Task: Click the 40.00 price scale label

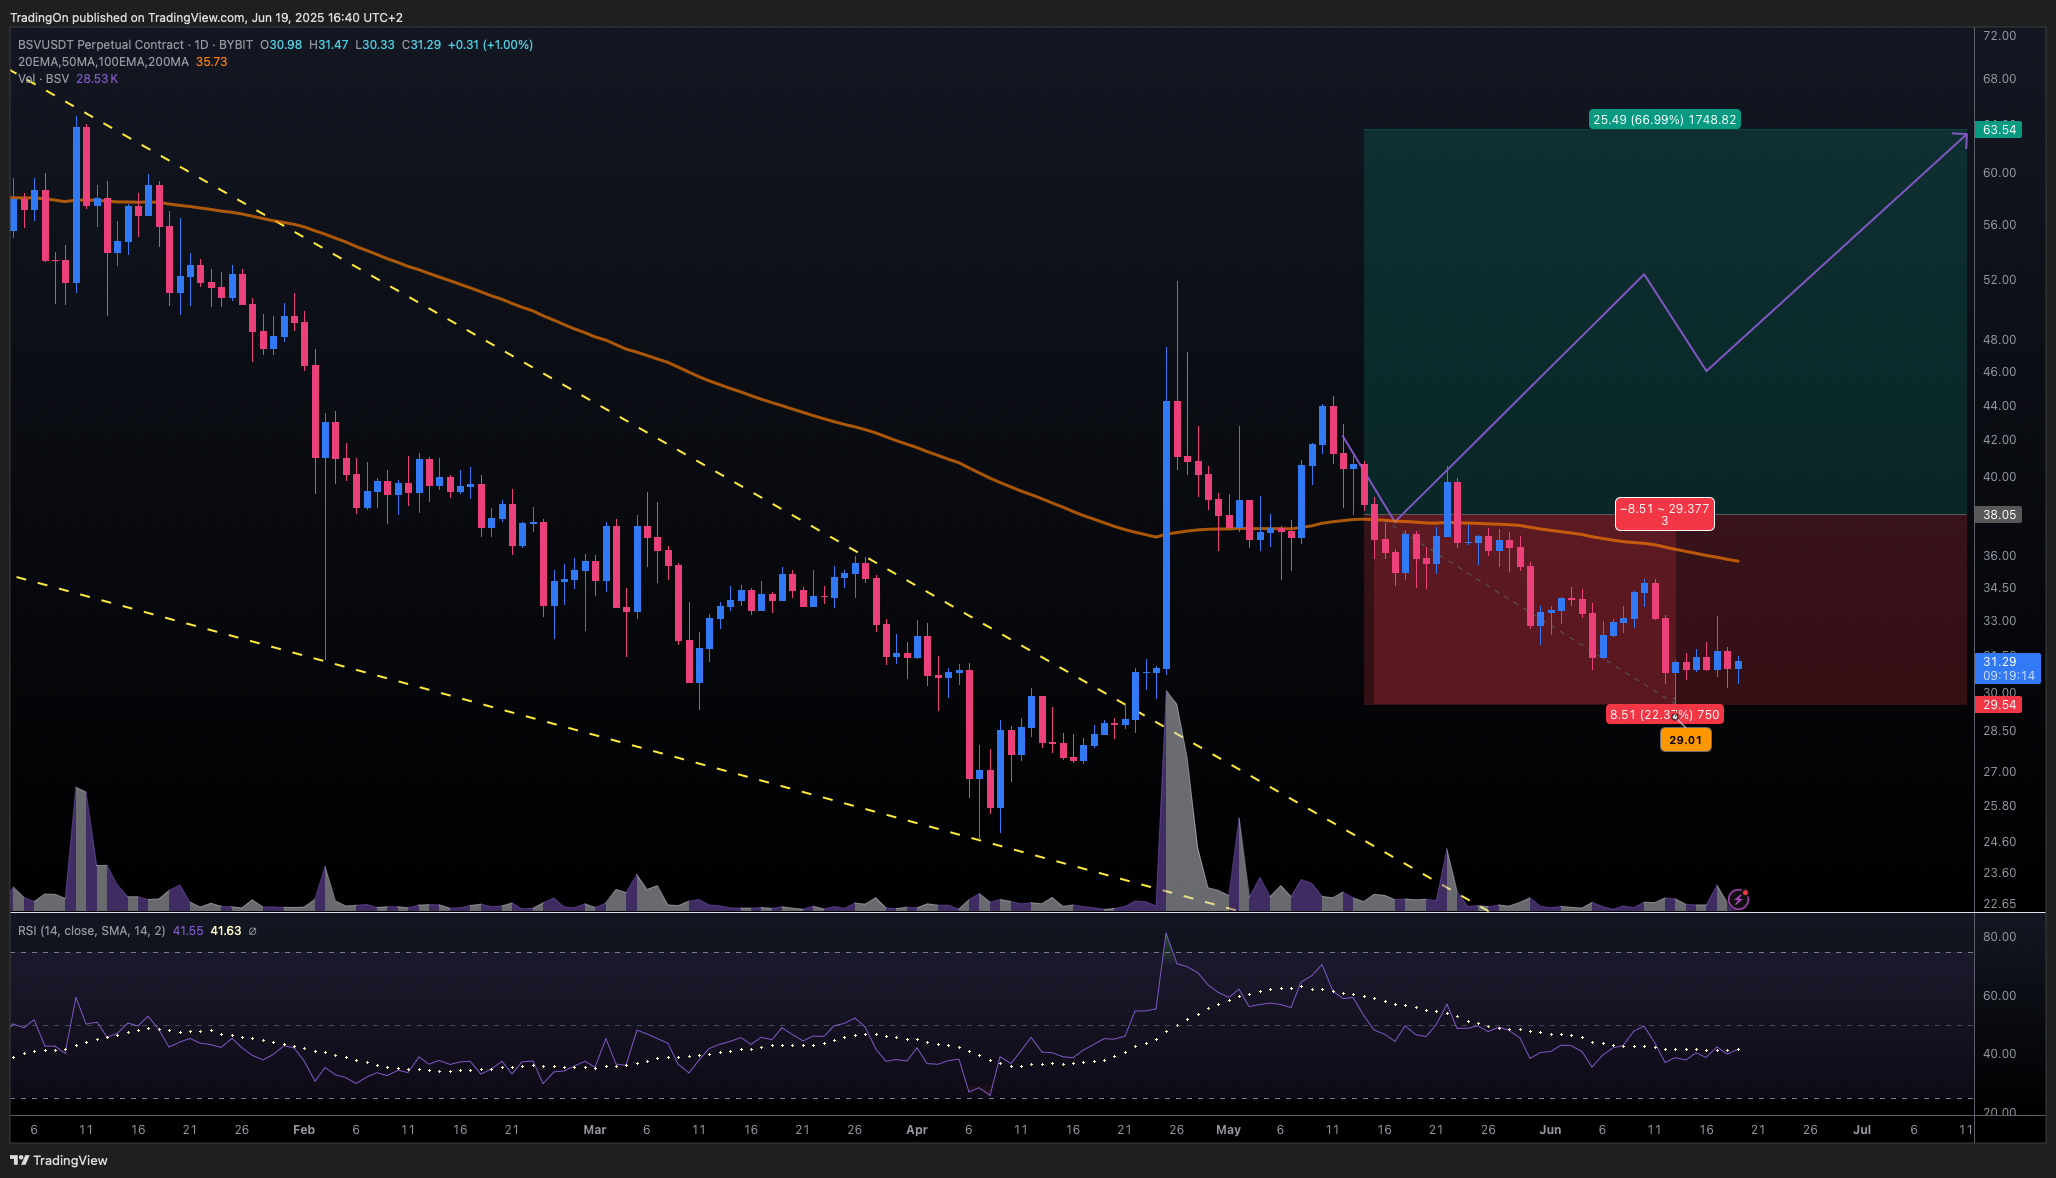Action: tap(1999, 477)
